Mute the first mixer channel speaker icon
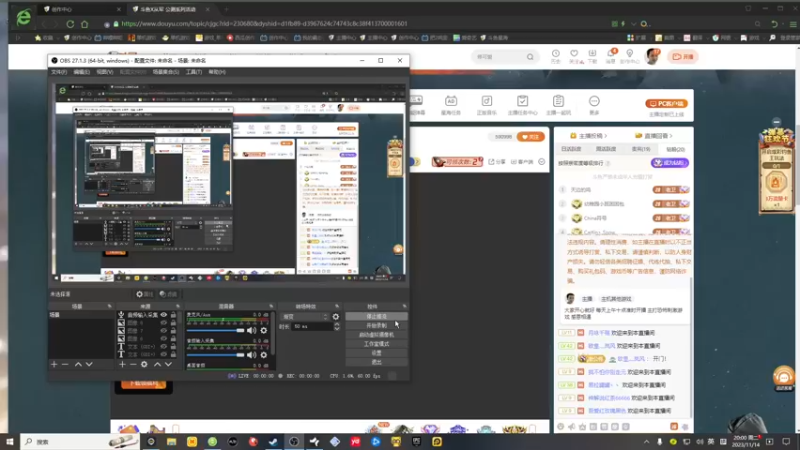 pos(252,331)
